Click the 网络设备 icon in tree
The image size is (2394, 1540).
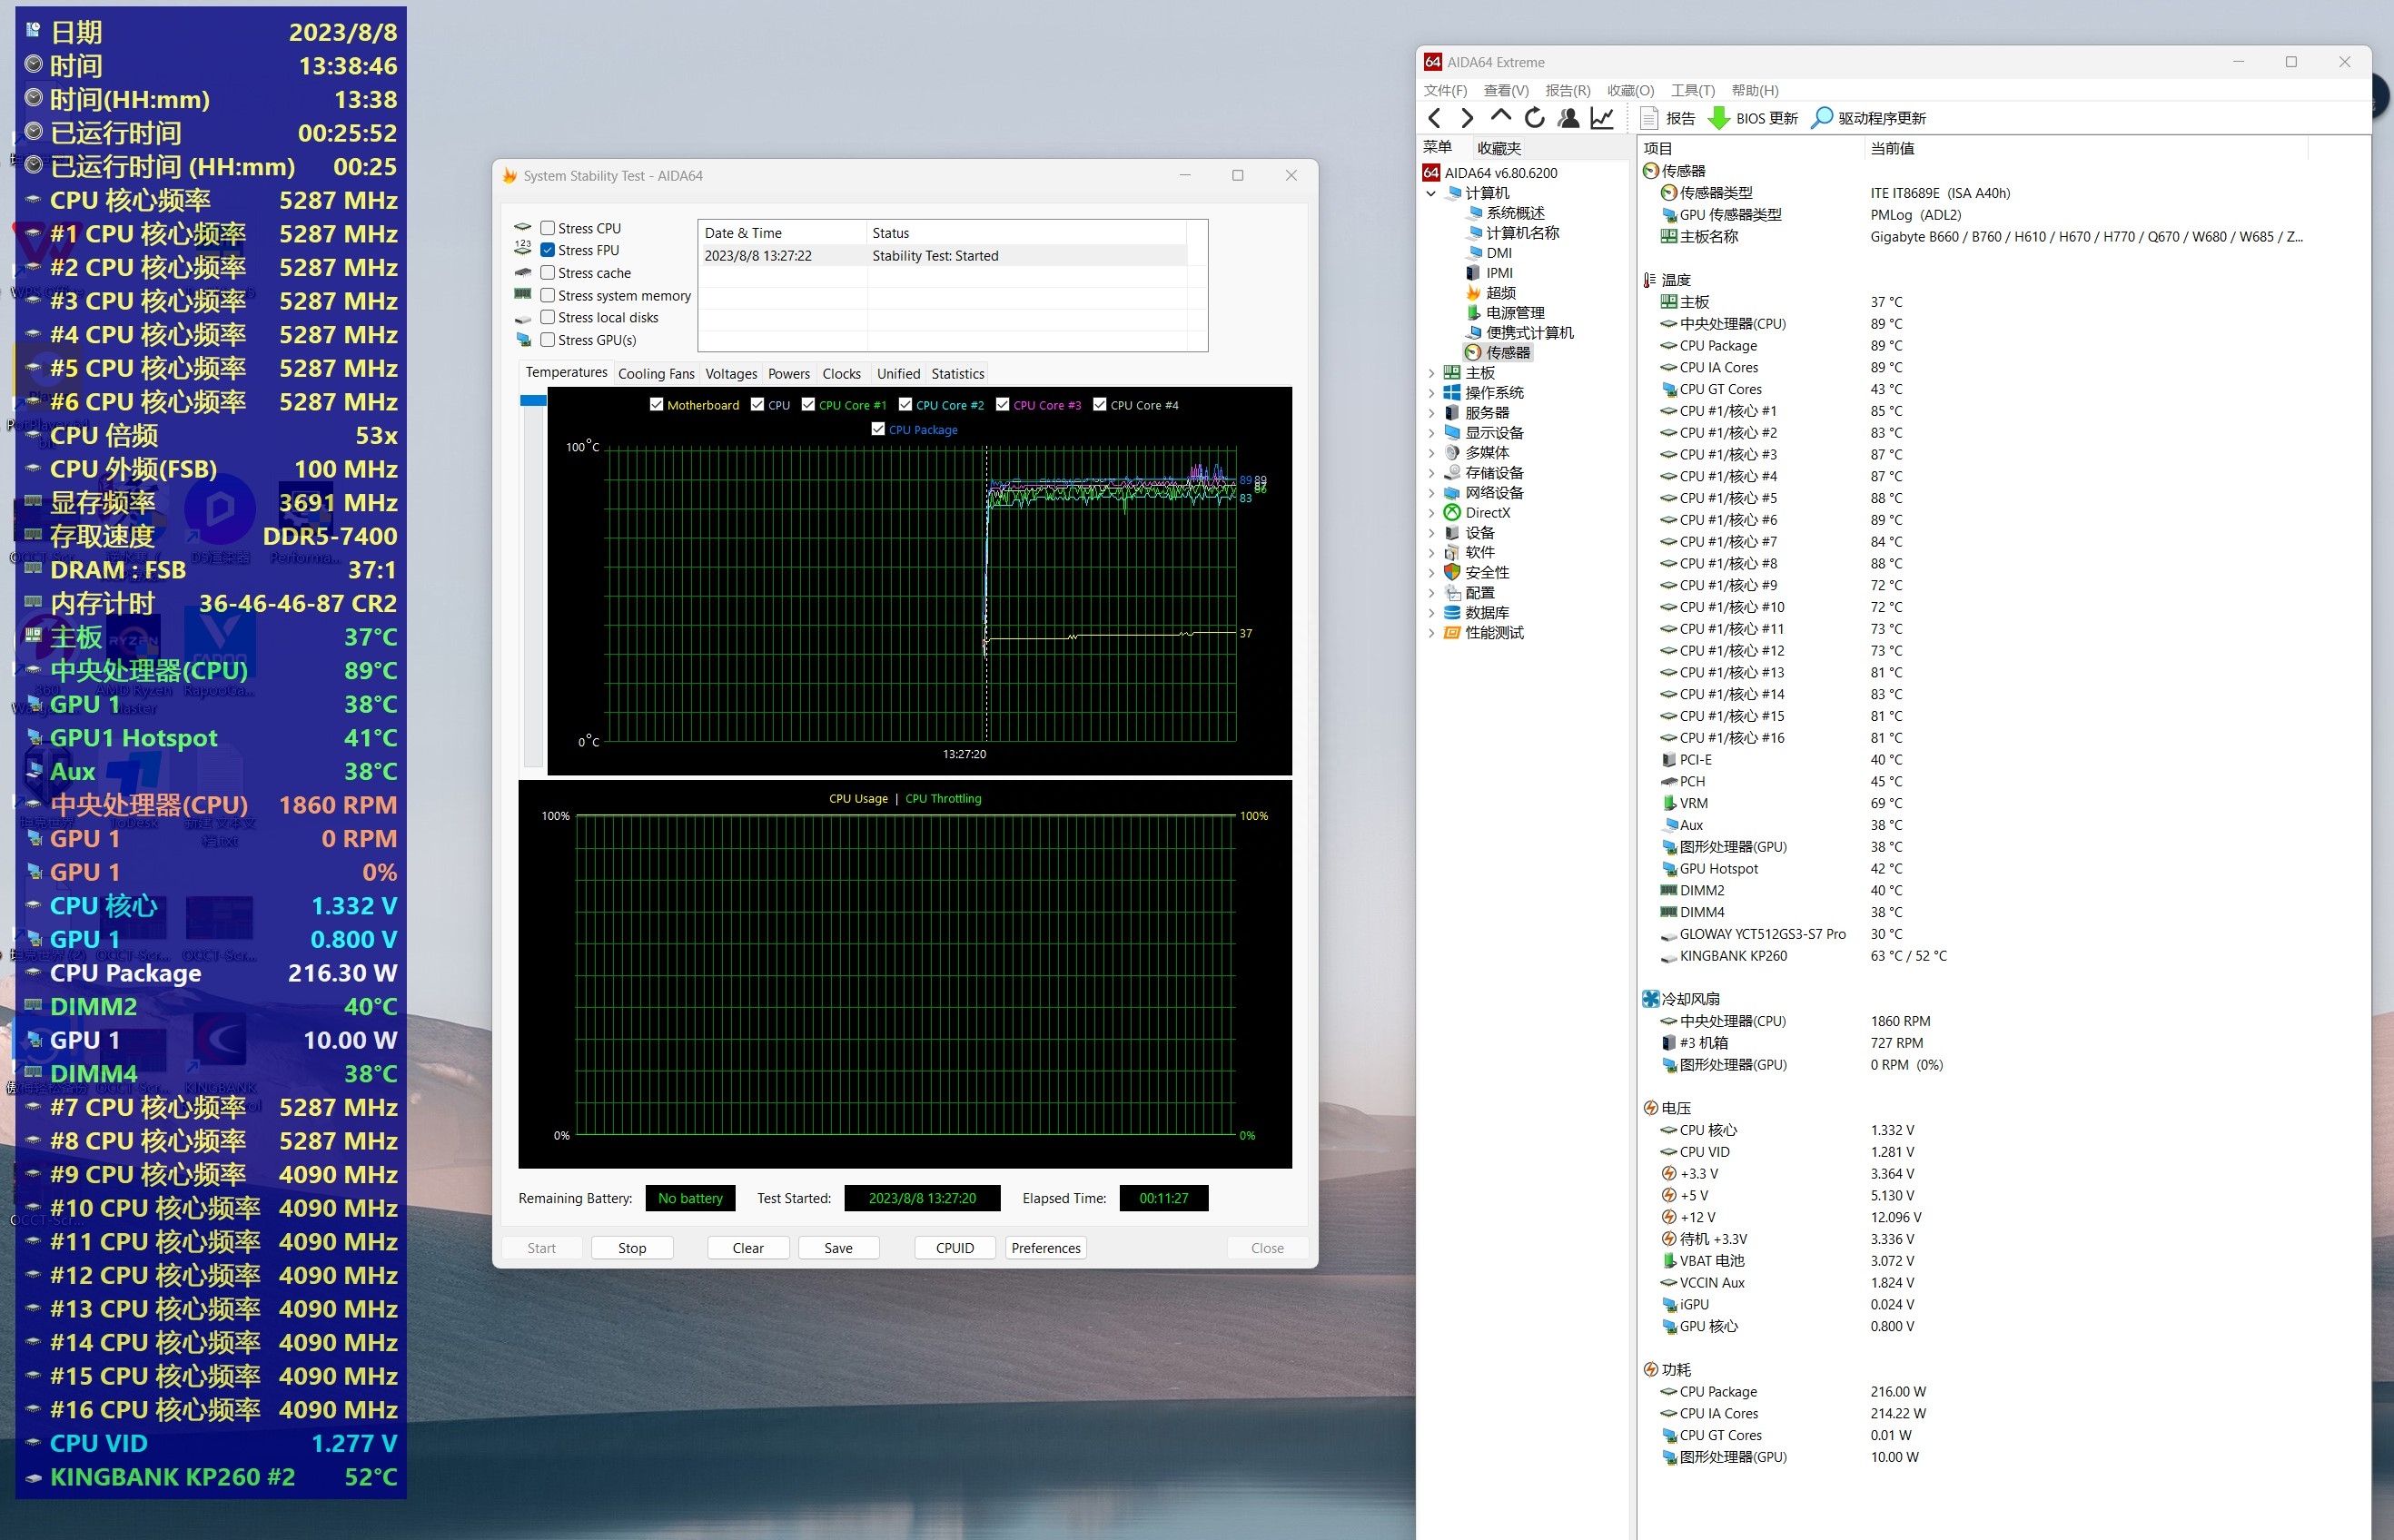pos(1452,493)
